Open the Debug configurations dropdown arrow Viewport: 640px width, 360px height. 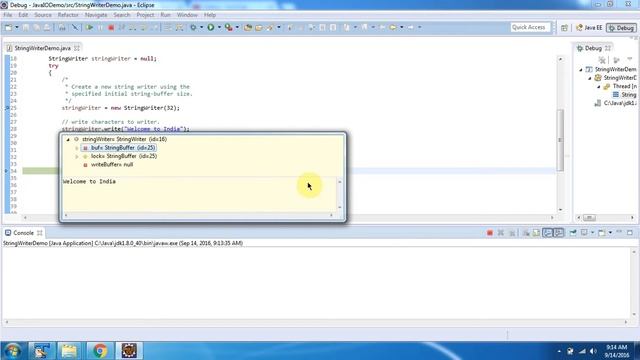(201, 27)
